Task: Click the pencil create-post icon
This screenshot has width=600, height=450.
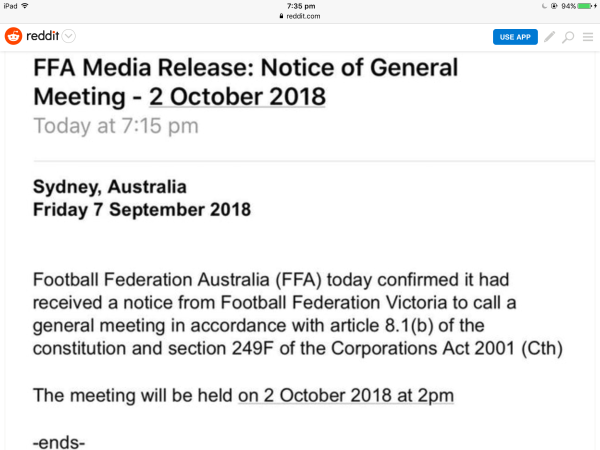Action: [549, 37]
